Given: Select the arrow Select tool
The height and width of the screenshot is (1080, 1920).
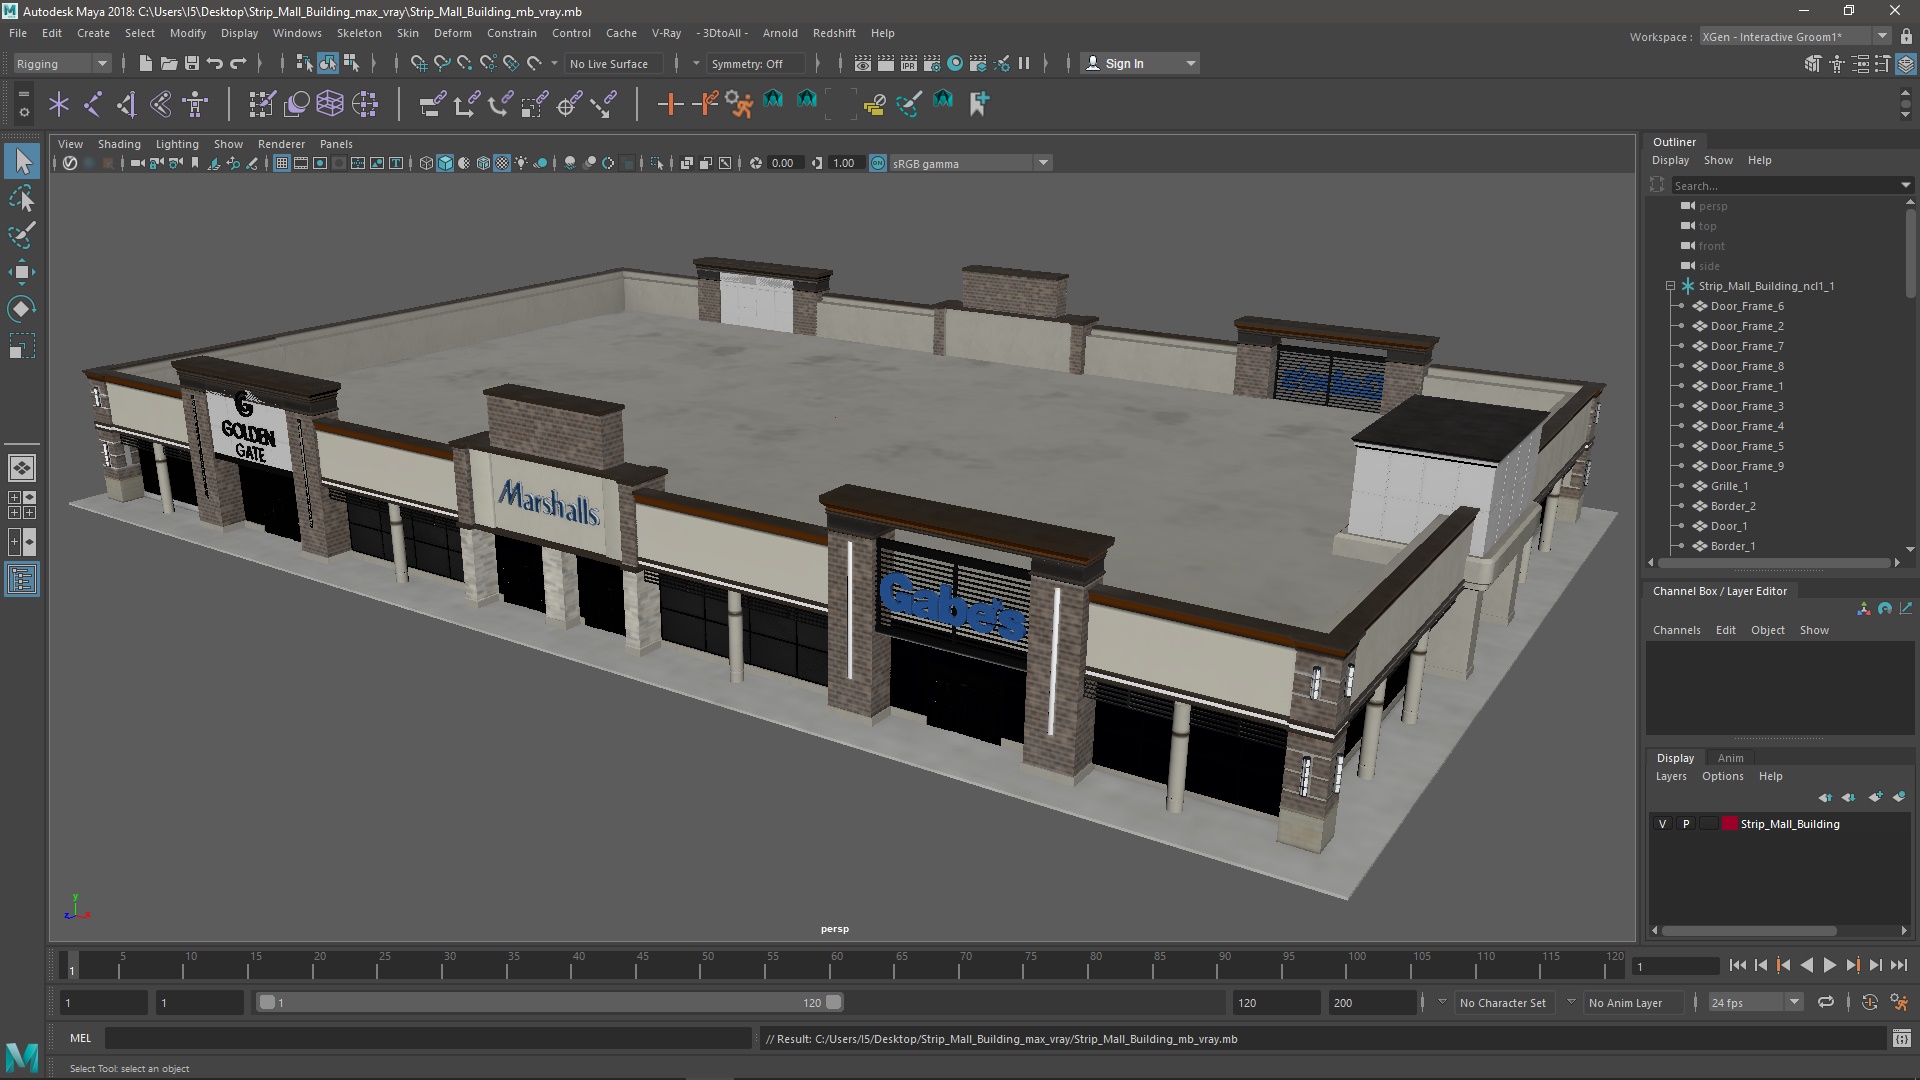Looking at the screenshot, I should click(22, 161).
